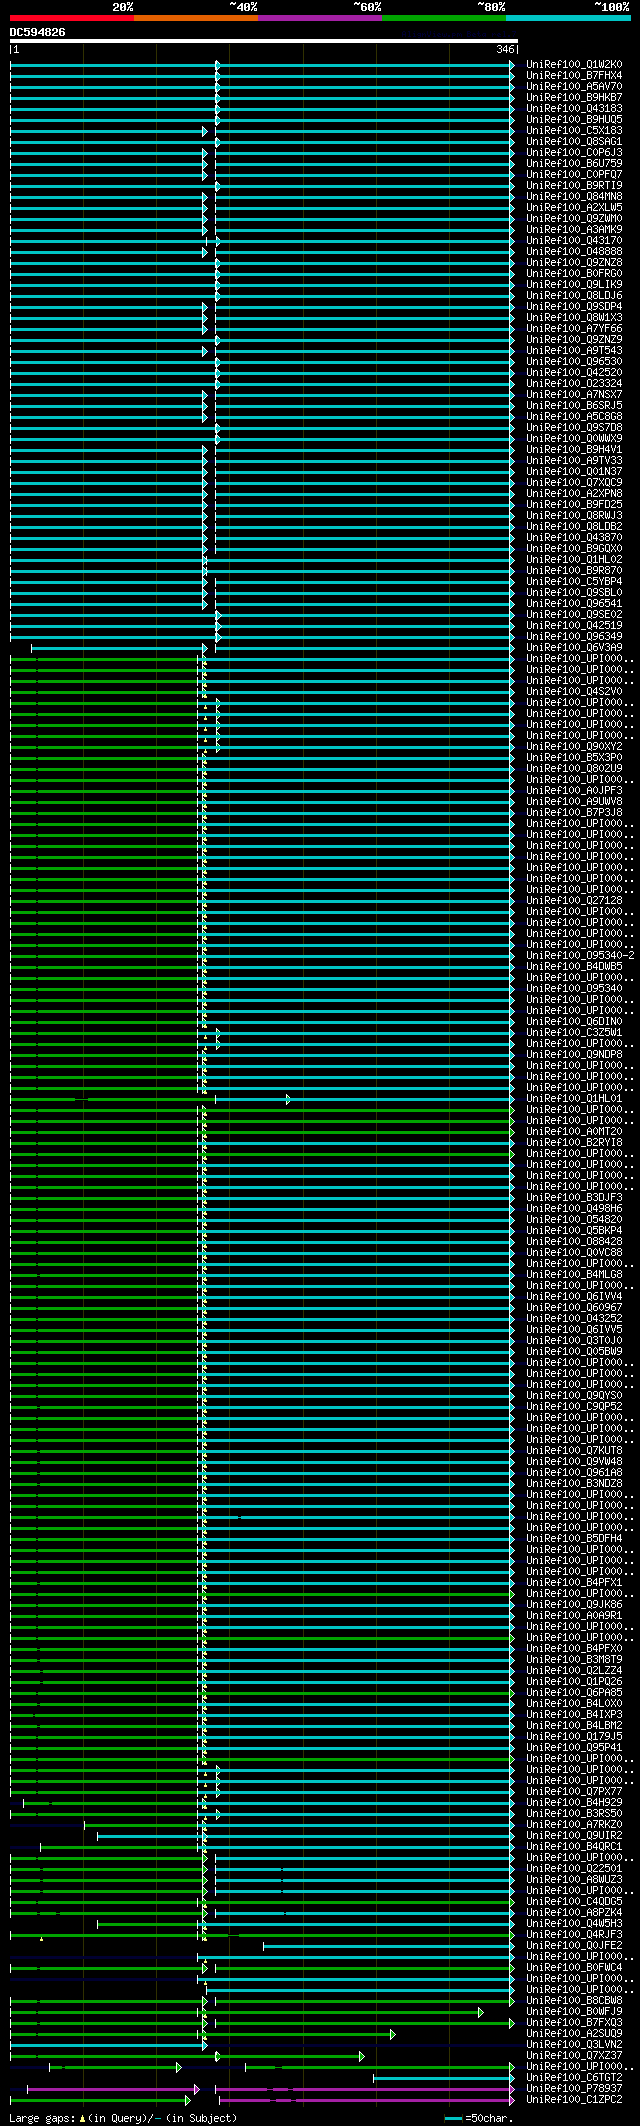Select hit label UniRef100_Q7XQC9

(574, 482)
